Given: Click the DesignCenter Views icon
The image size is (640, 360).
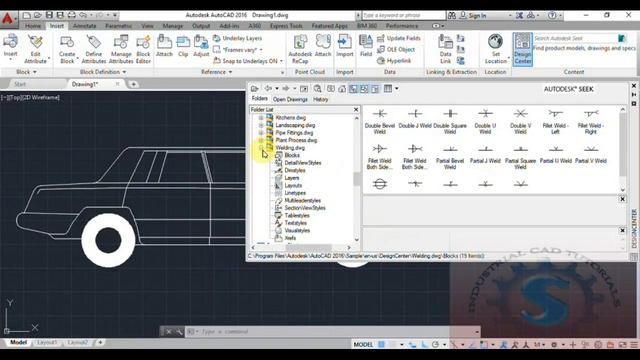Looking at the screenshot, I should (388, 89).
